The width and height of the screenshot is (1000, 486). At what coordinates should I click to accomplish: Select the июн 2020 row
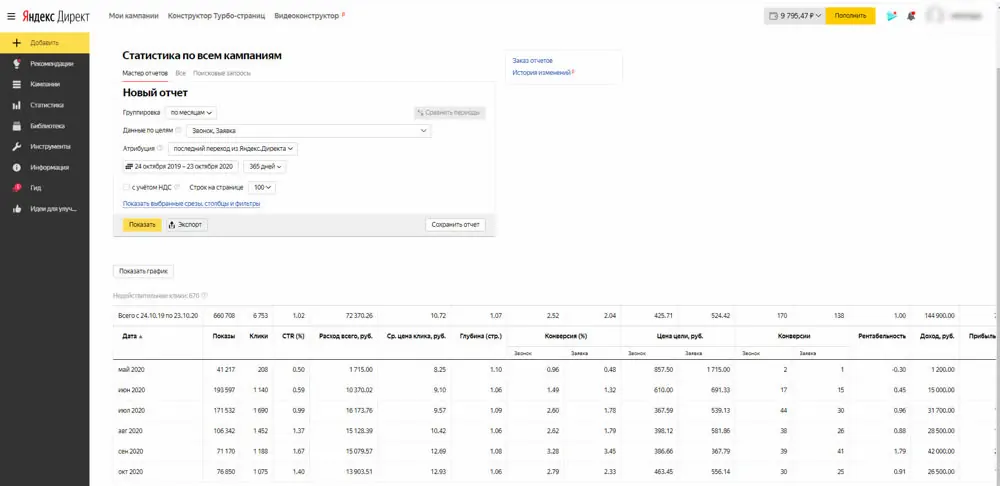556,390
